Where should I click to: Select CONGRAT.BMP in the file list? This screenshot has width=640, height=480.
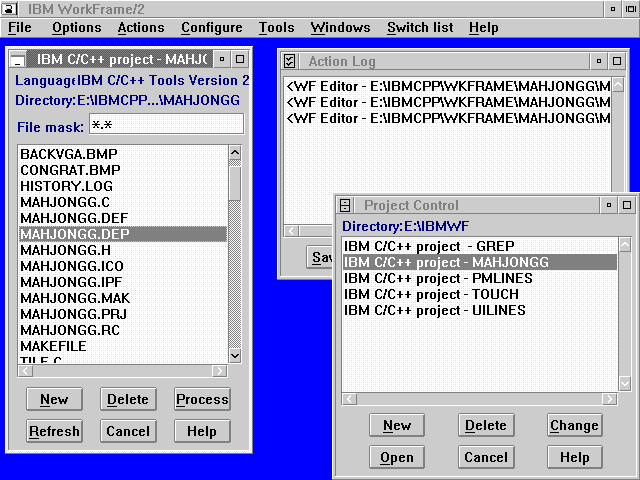click(123, 170)
